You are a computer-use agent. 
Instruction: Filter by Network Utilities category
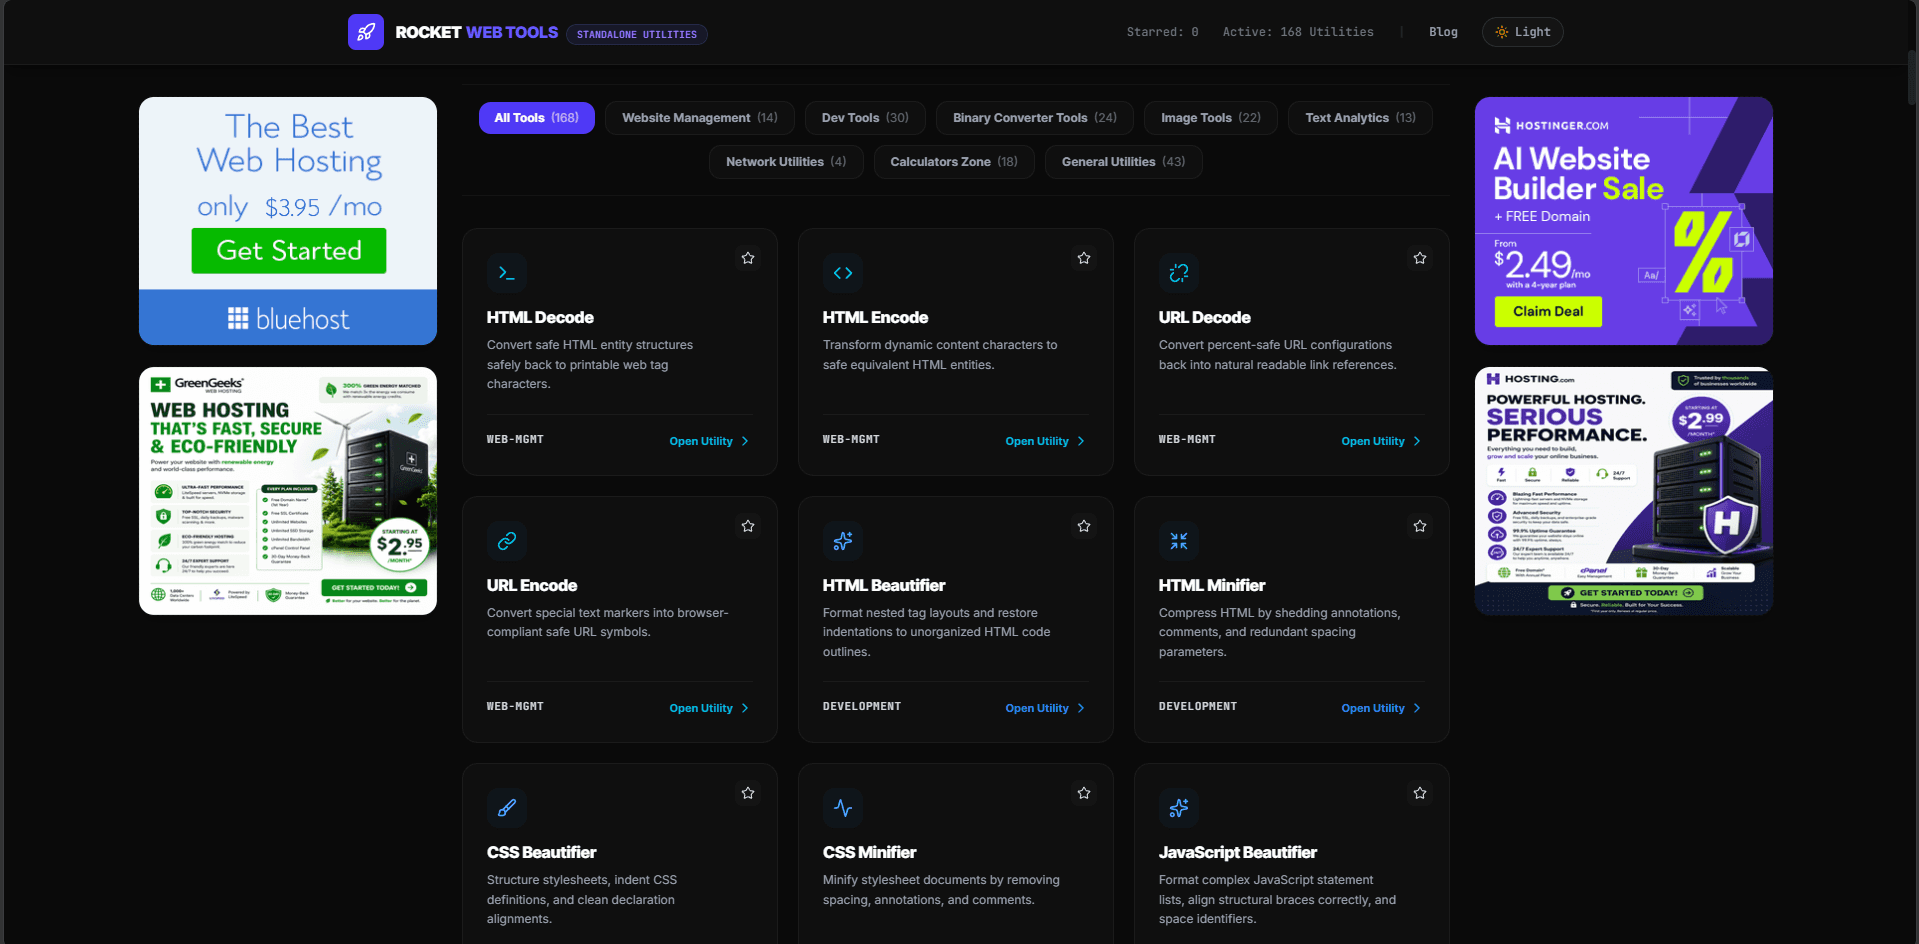(786, 162)
